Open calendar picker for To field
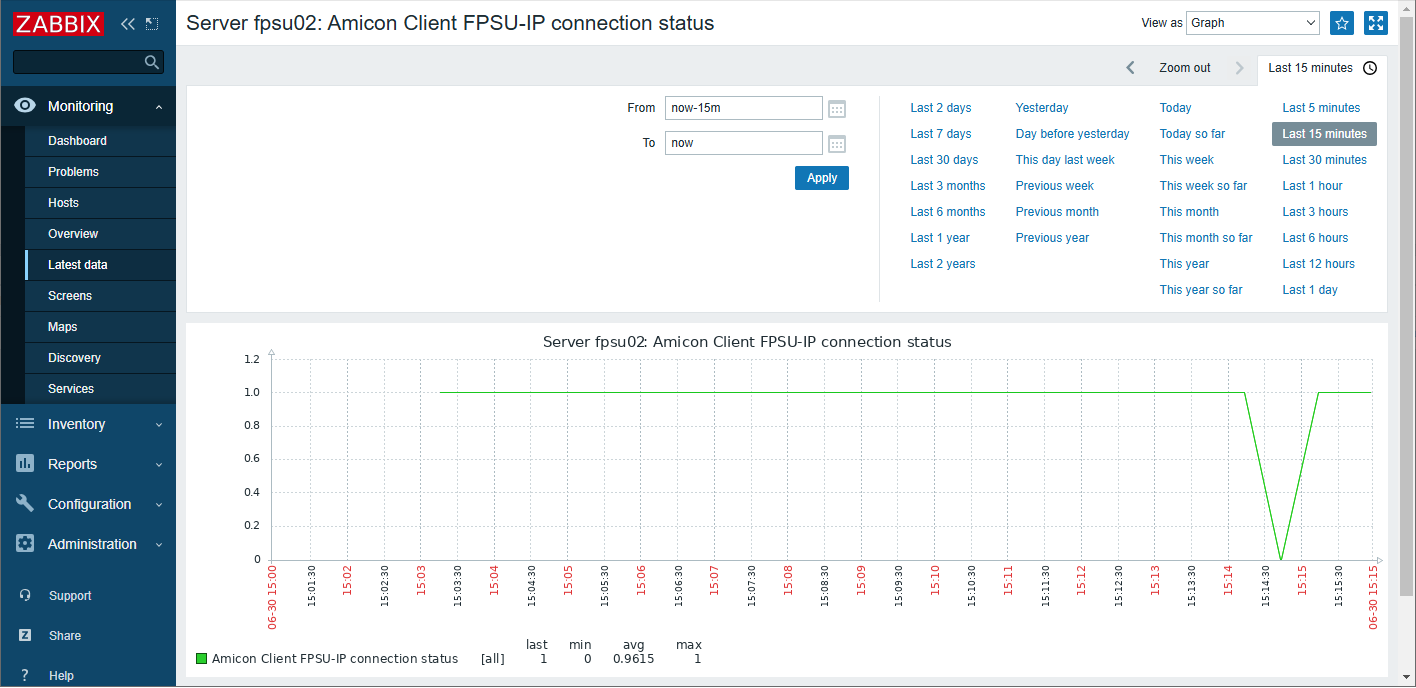The width and height of the screenshot is (1416, 688). 837,143
